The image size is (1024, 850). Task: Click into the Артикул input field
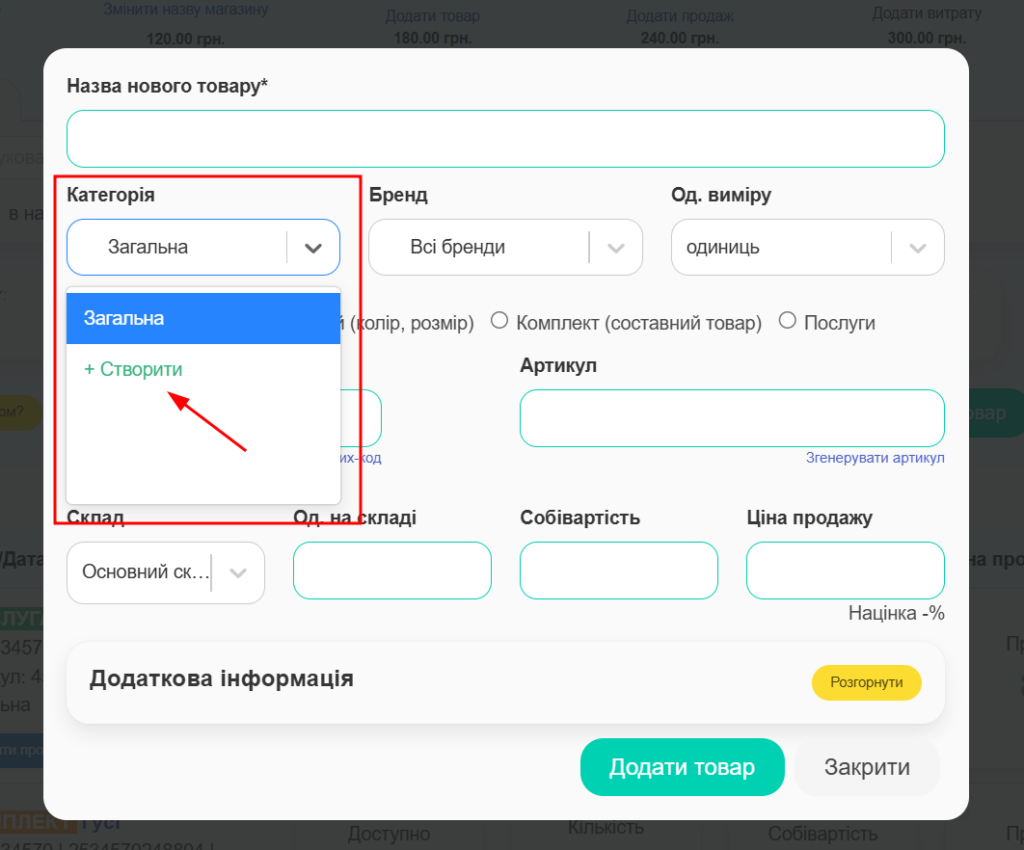[x=731, y=418]
